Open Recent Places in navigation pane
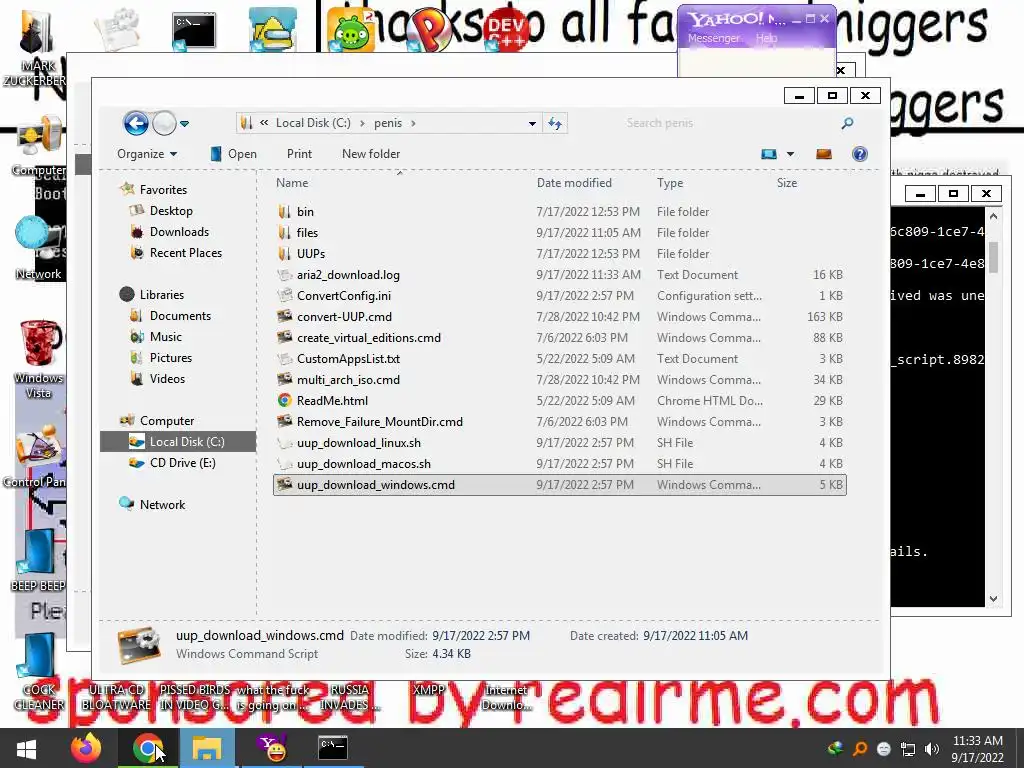Image resolution: width=1024 pixels, height=768 pixels. tap(185, 253)
